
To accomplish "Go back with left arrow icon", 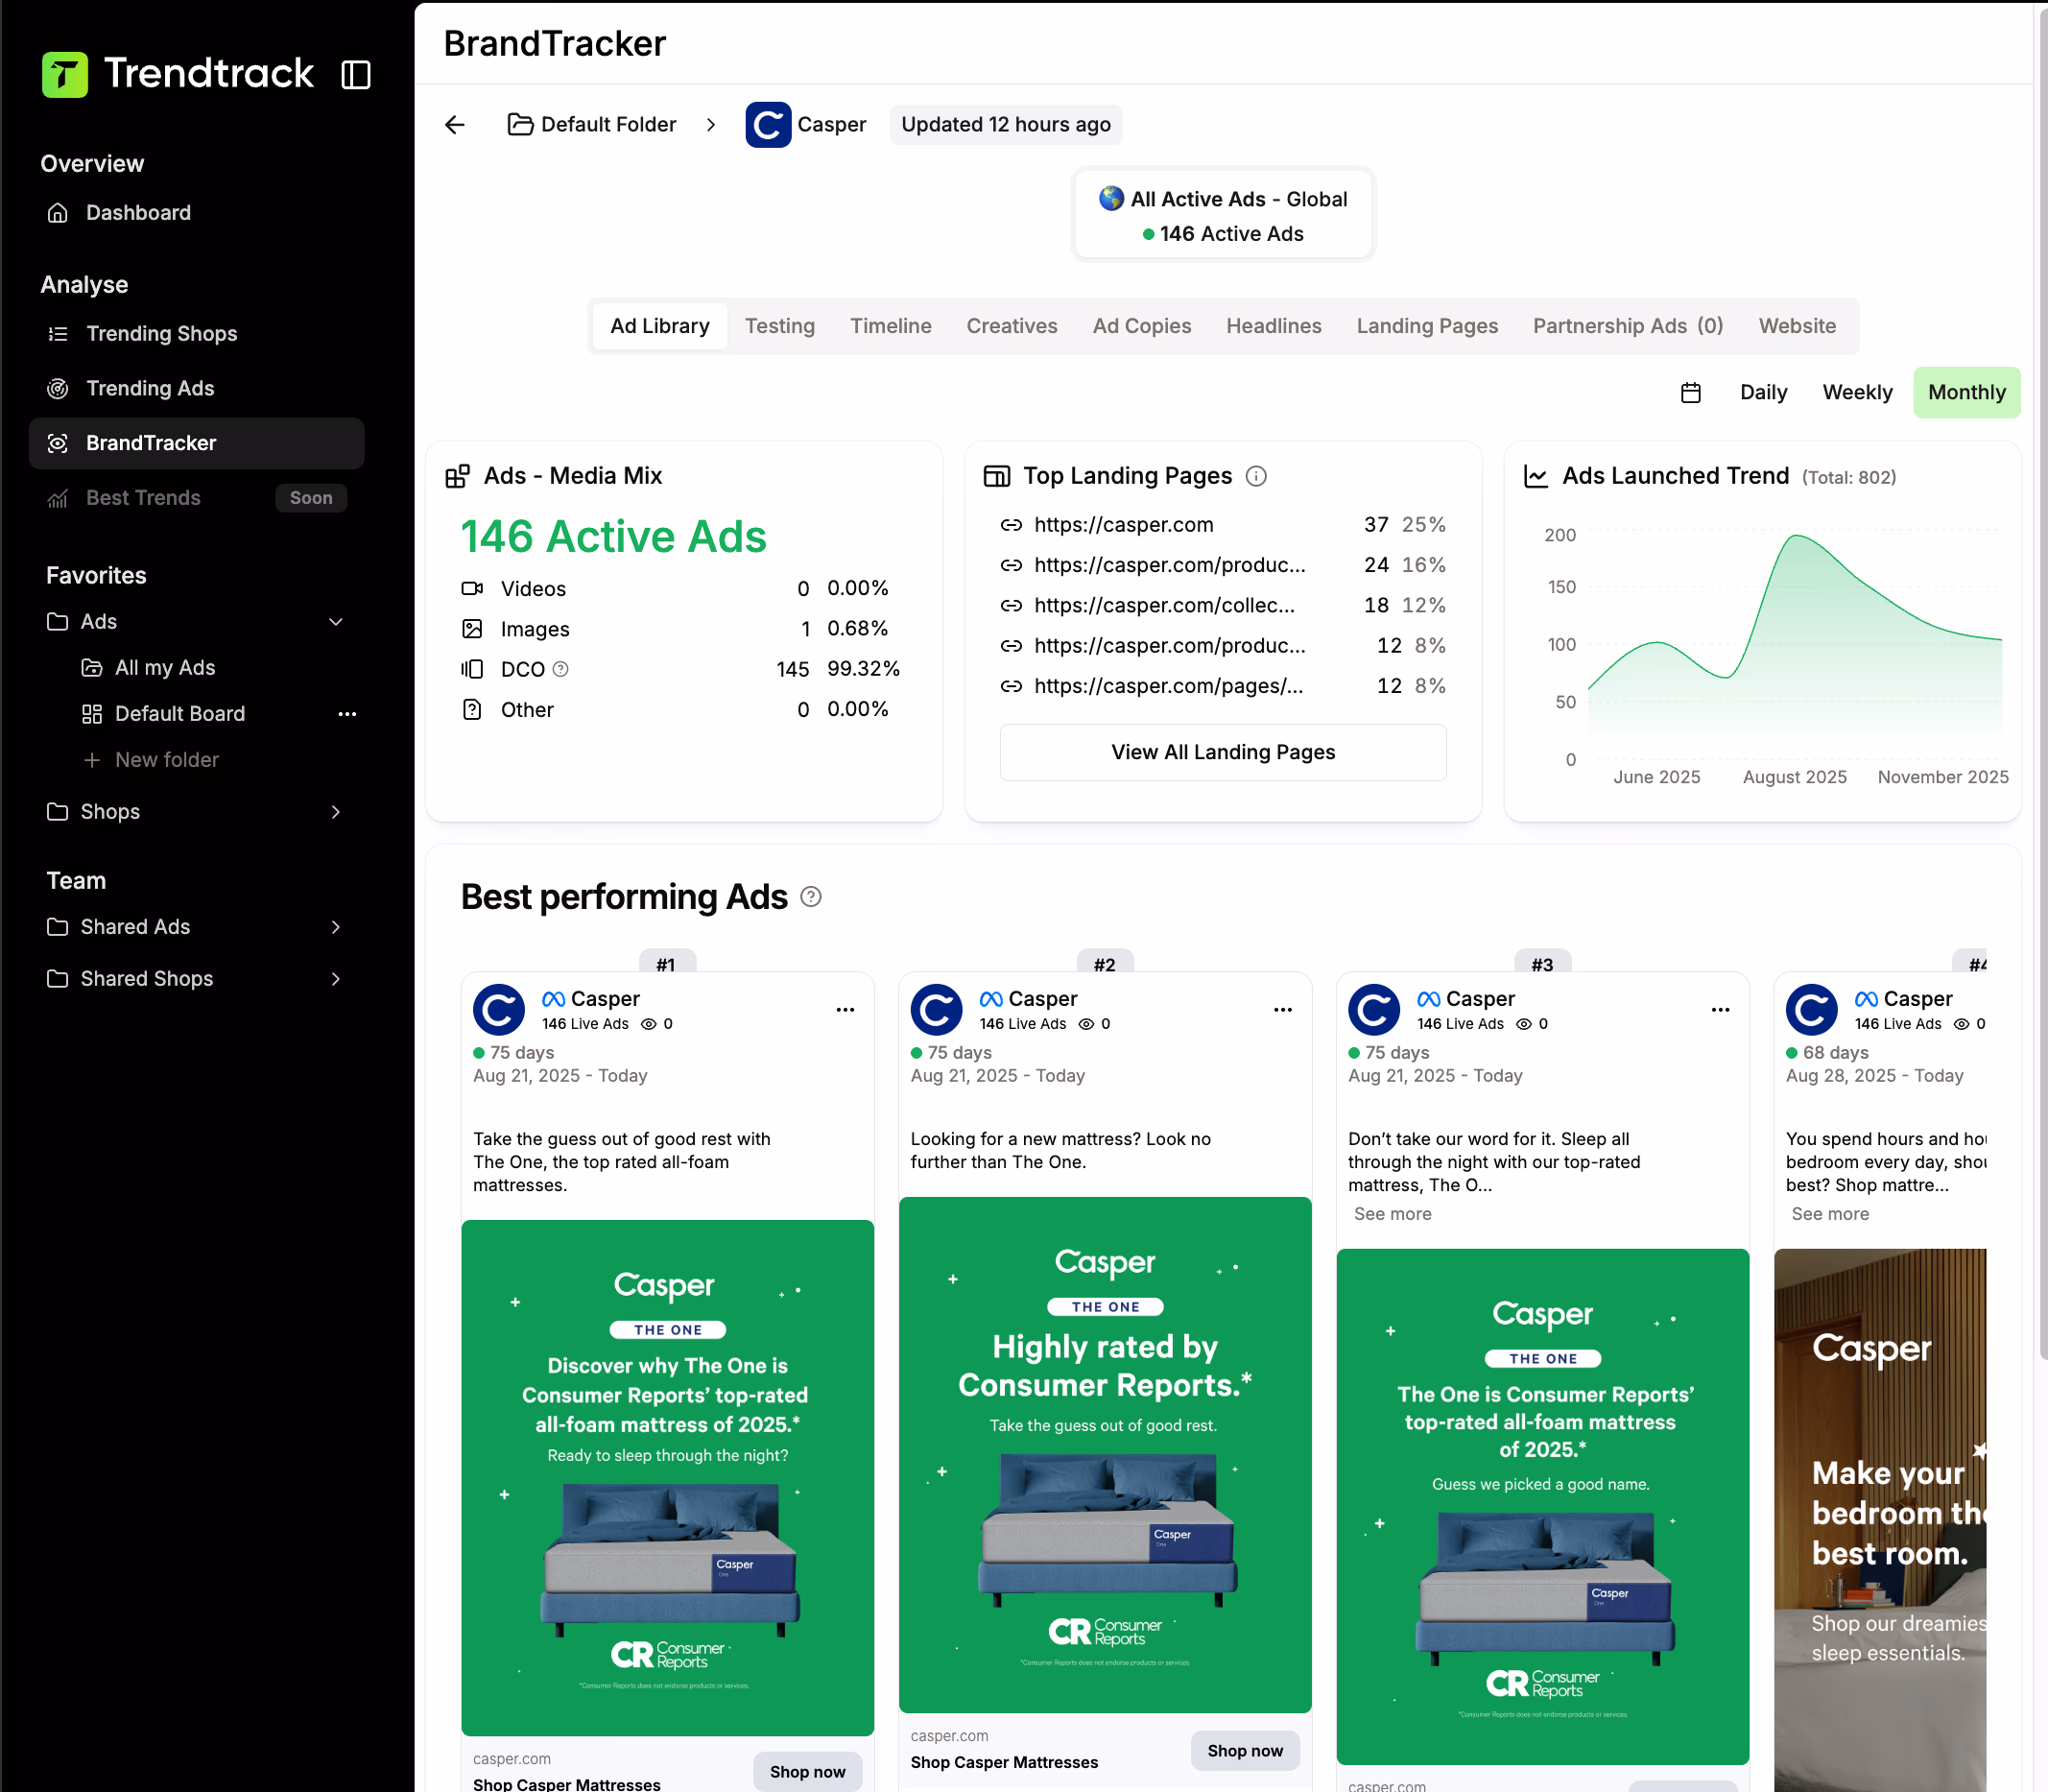I will click(455, 125).
